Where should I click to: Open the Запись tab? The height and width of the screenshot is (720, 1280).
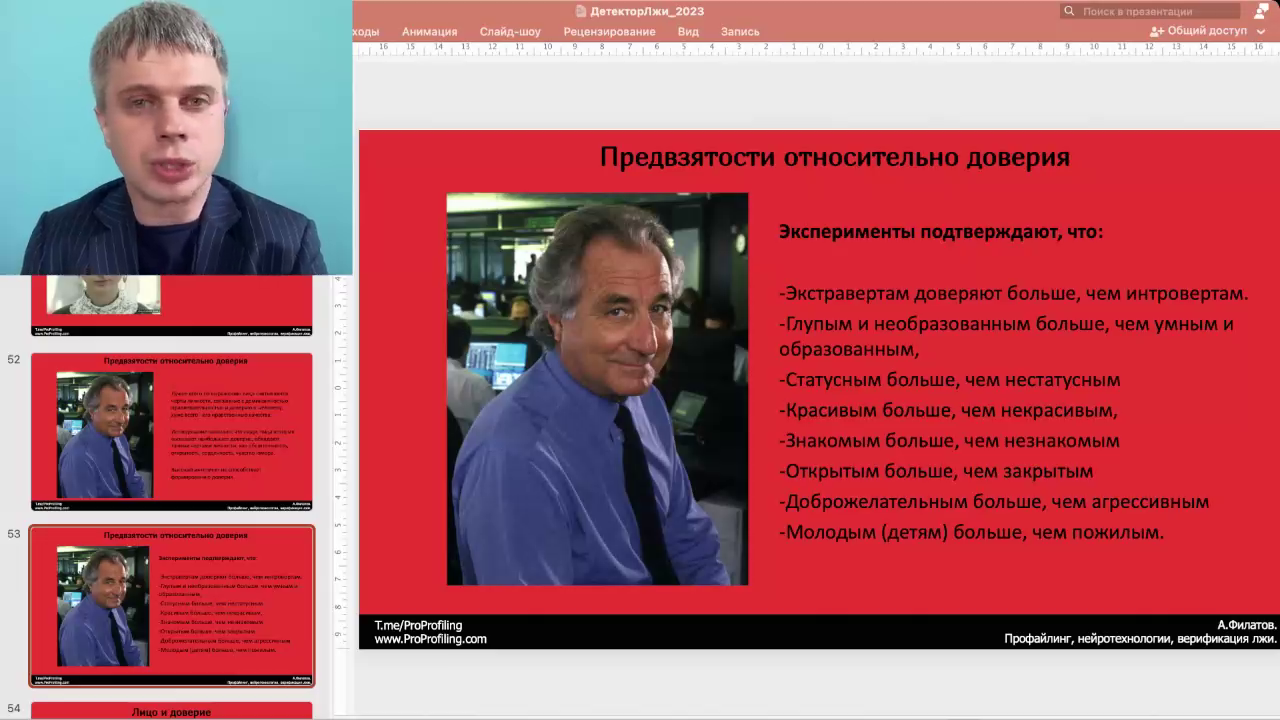coord(740,31)
